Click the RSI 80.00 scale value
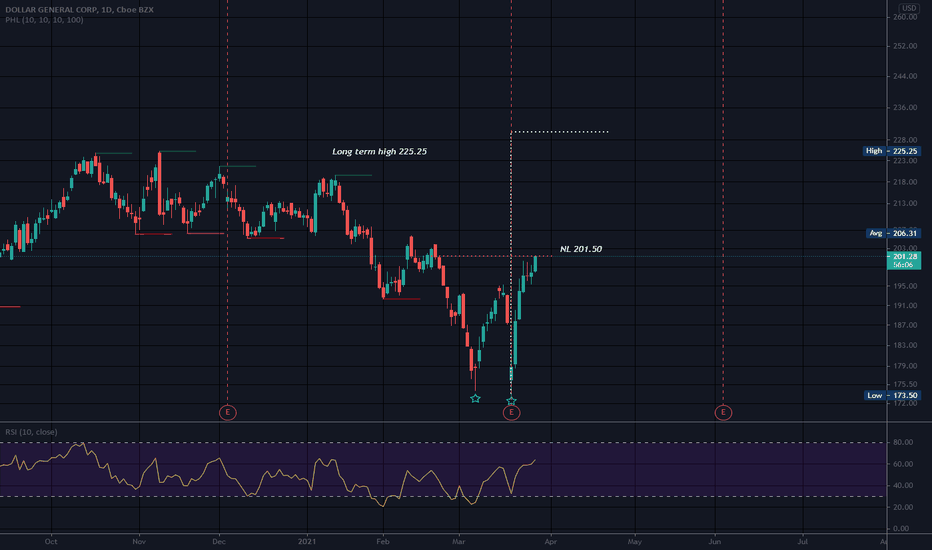This screenshot has height=550, width=932. coord(903,442)
